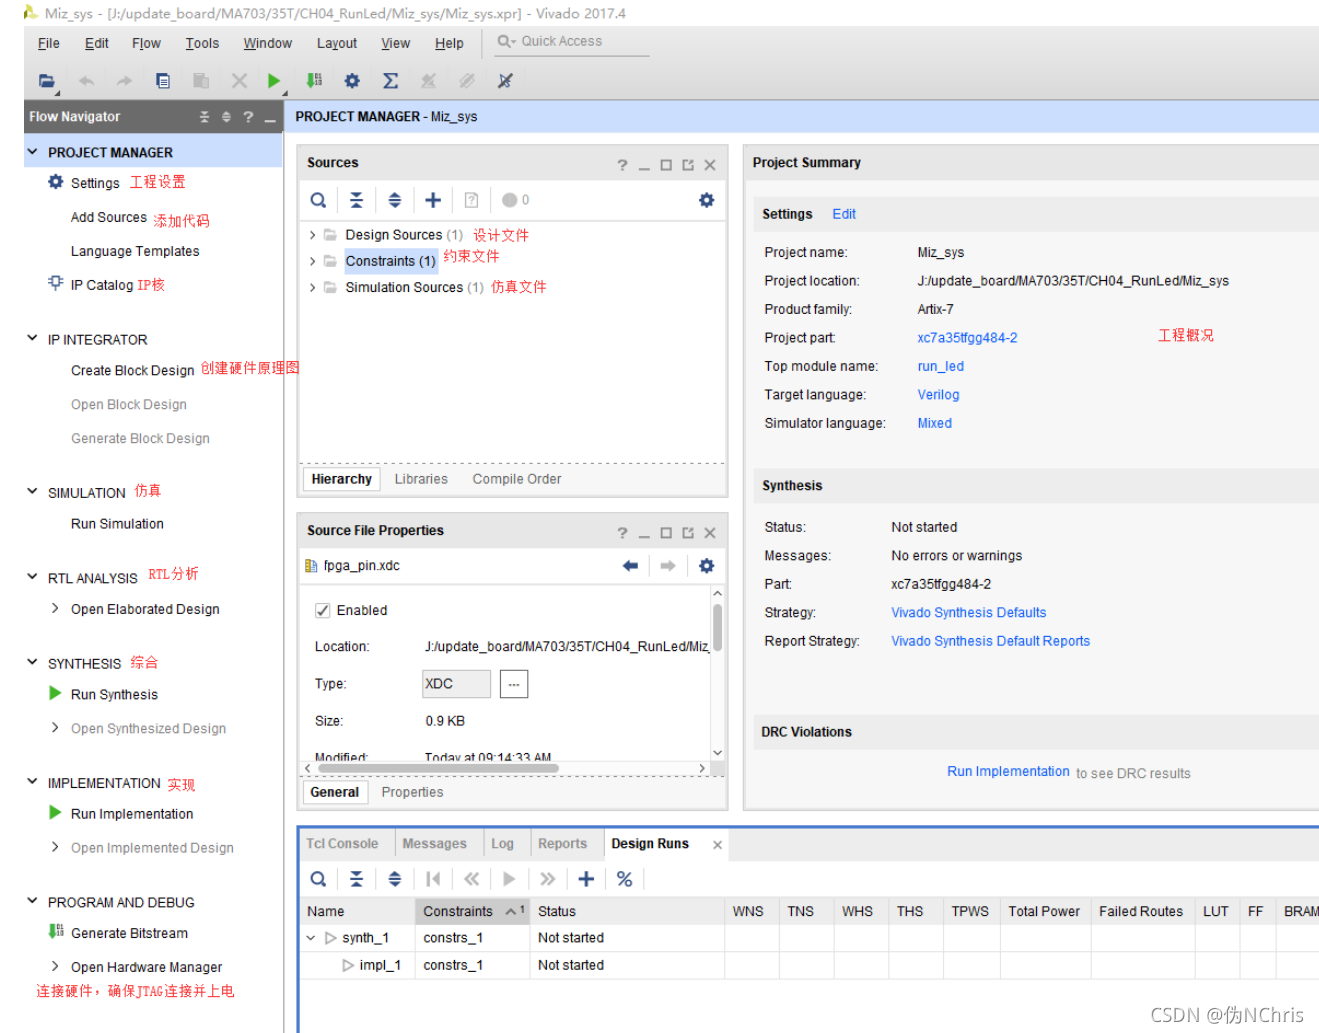Click the Edit link in Project Summary
The image size is (1319, 1033).
pos(844,214)
